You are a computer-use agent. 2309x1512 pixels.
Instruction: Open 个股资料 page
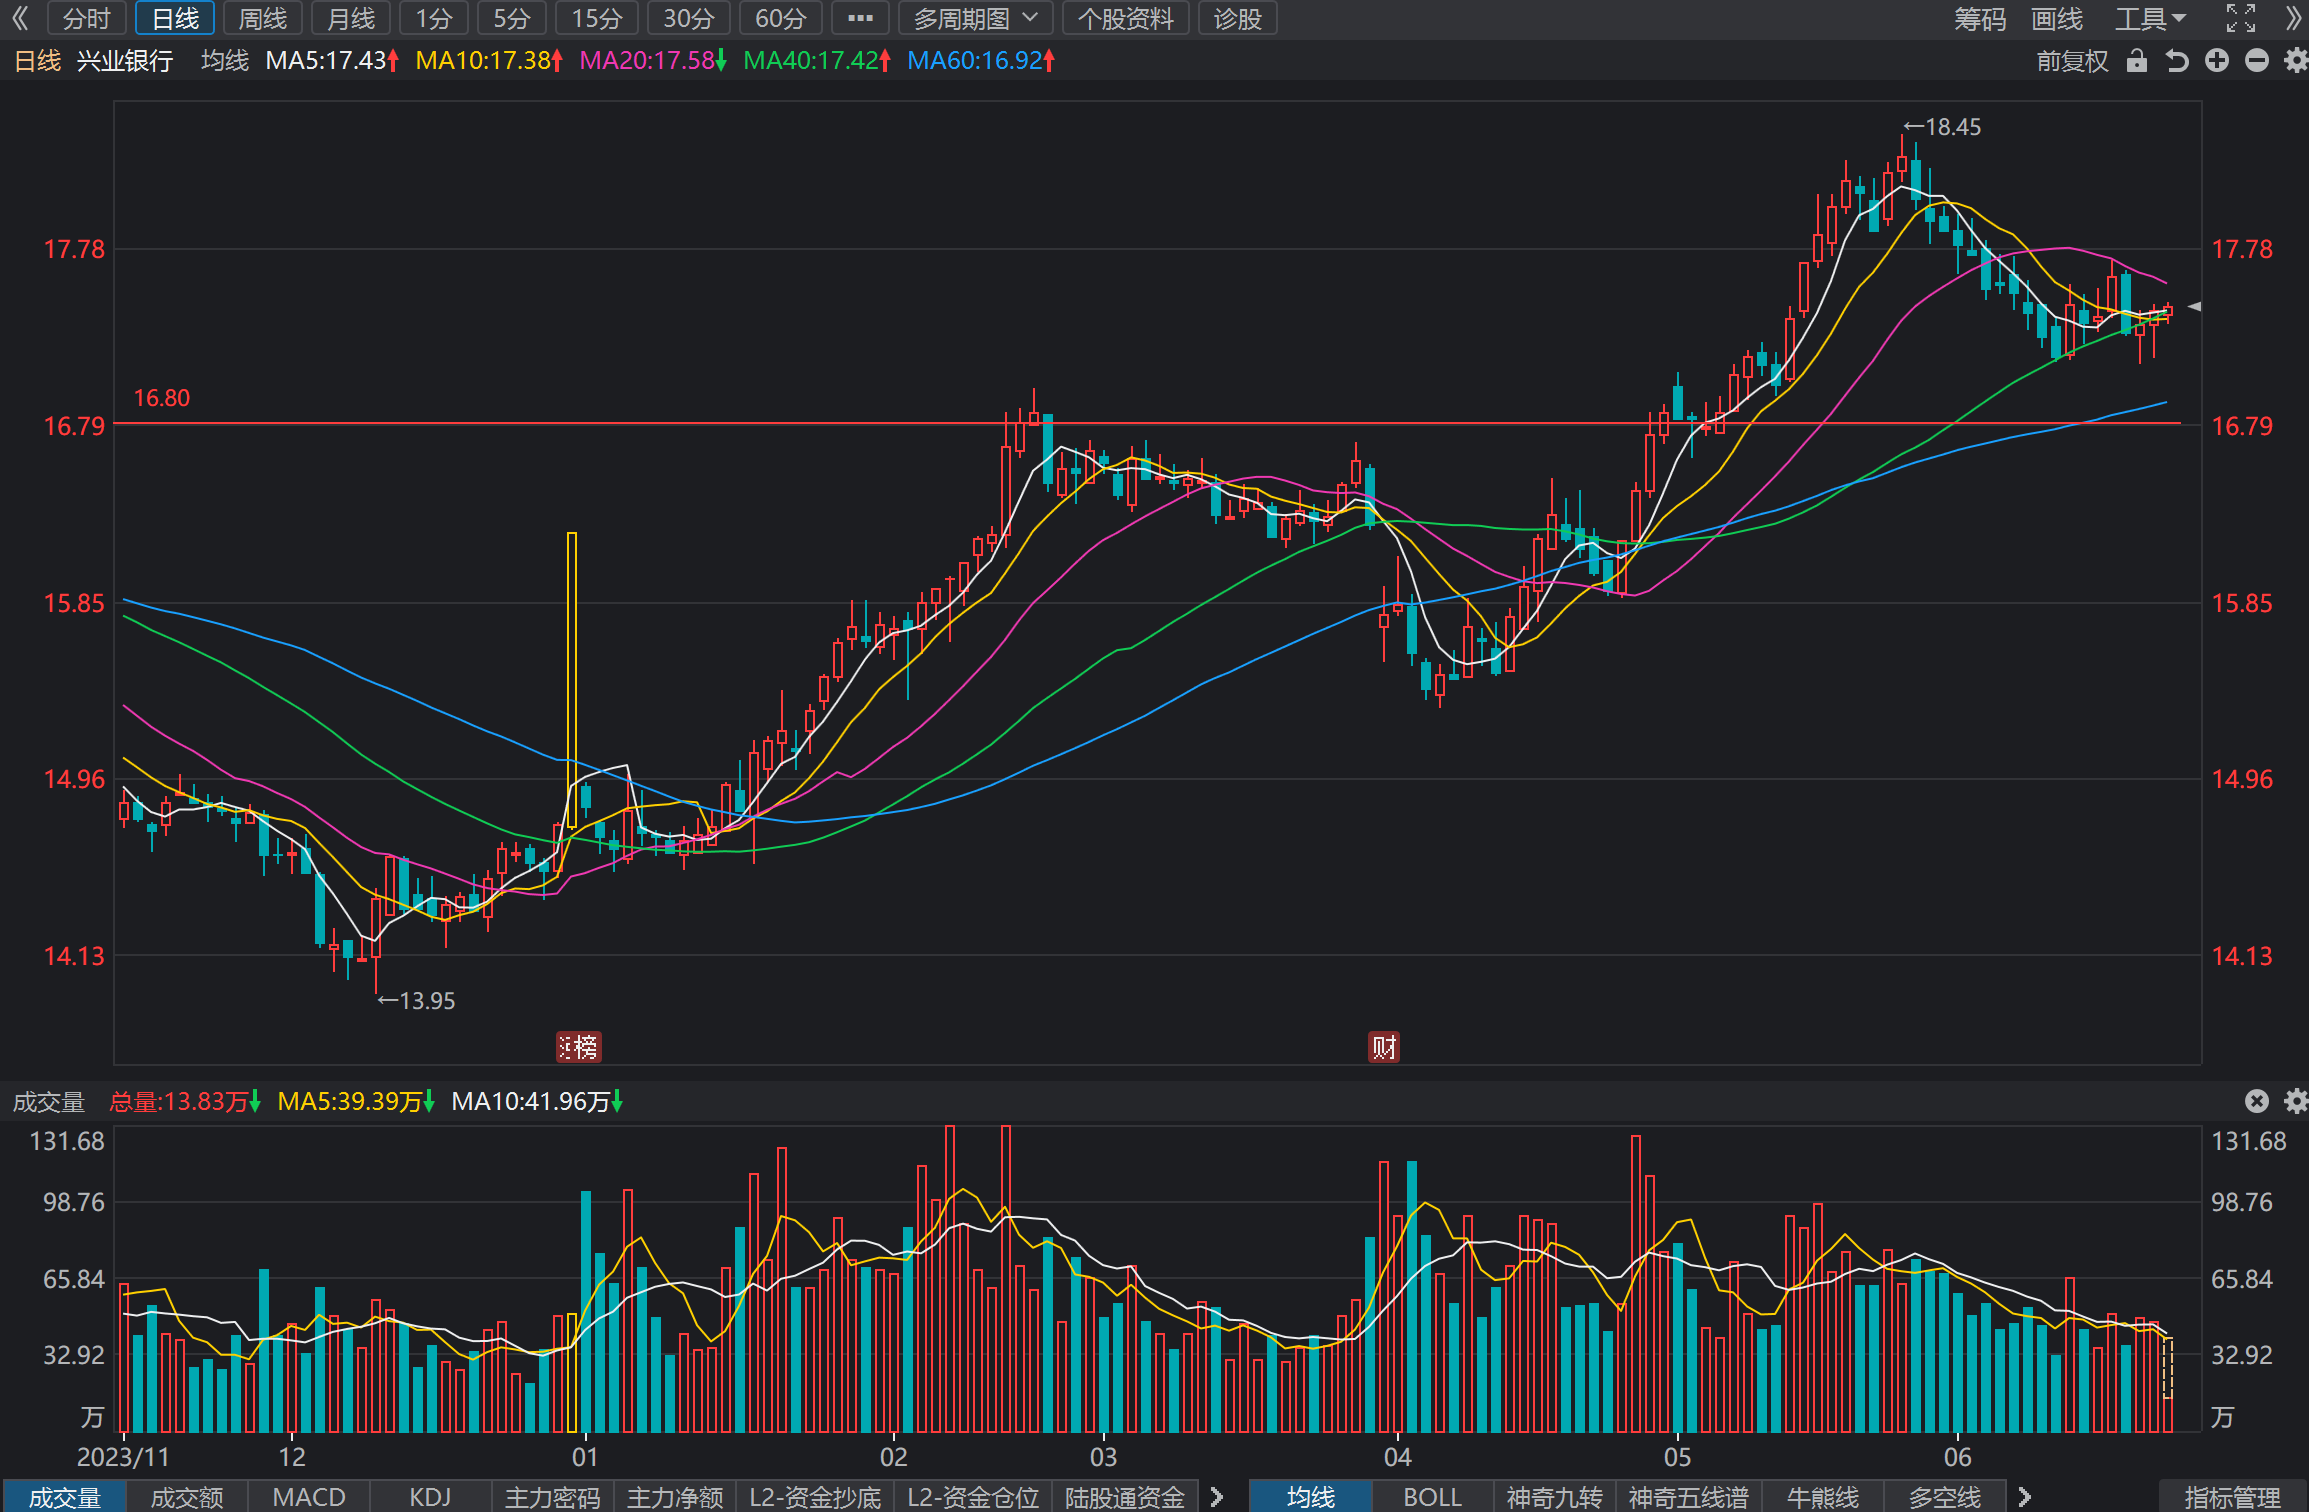tap(1126, 18)
